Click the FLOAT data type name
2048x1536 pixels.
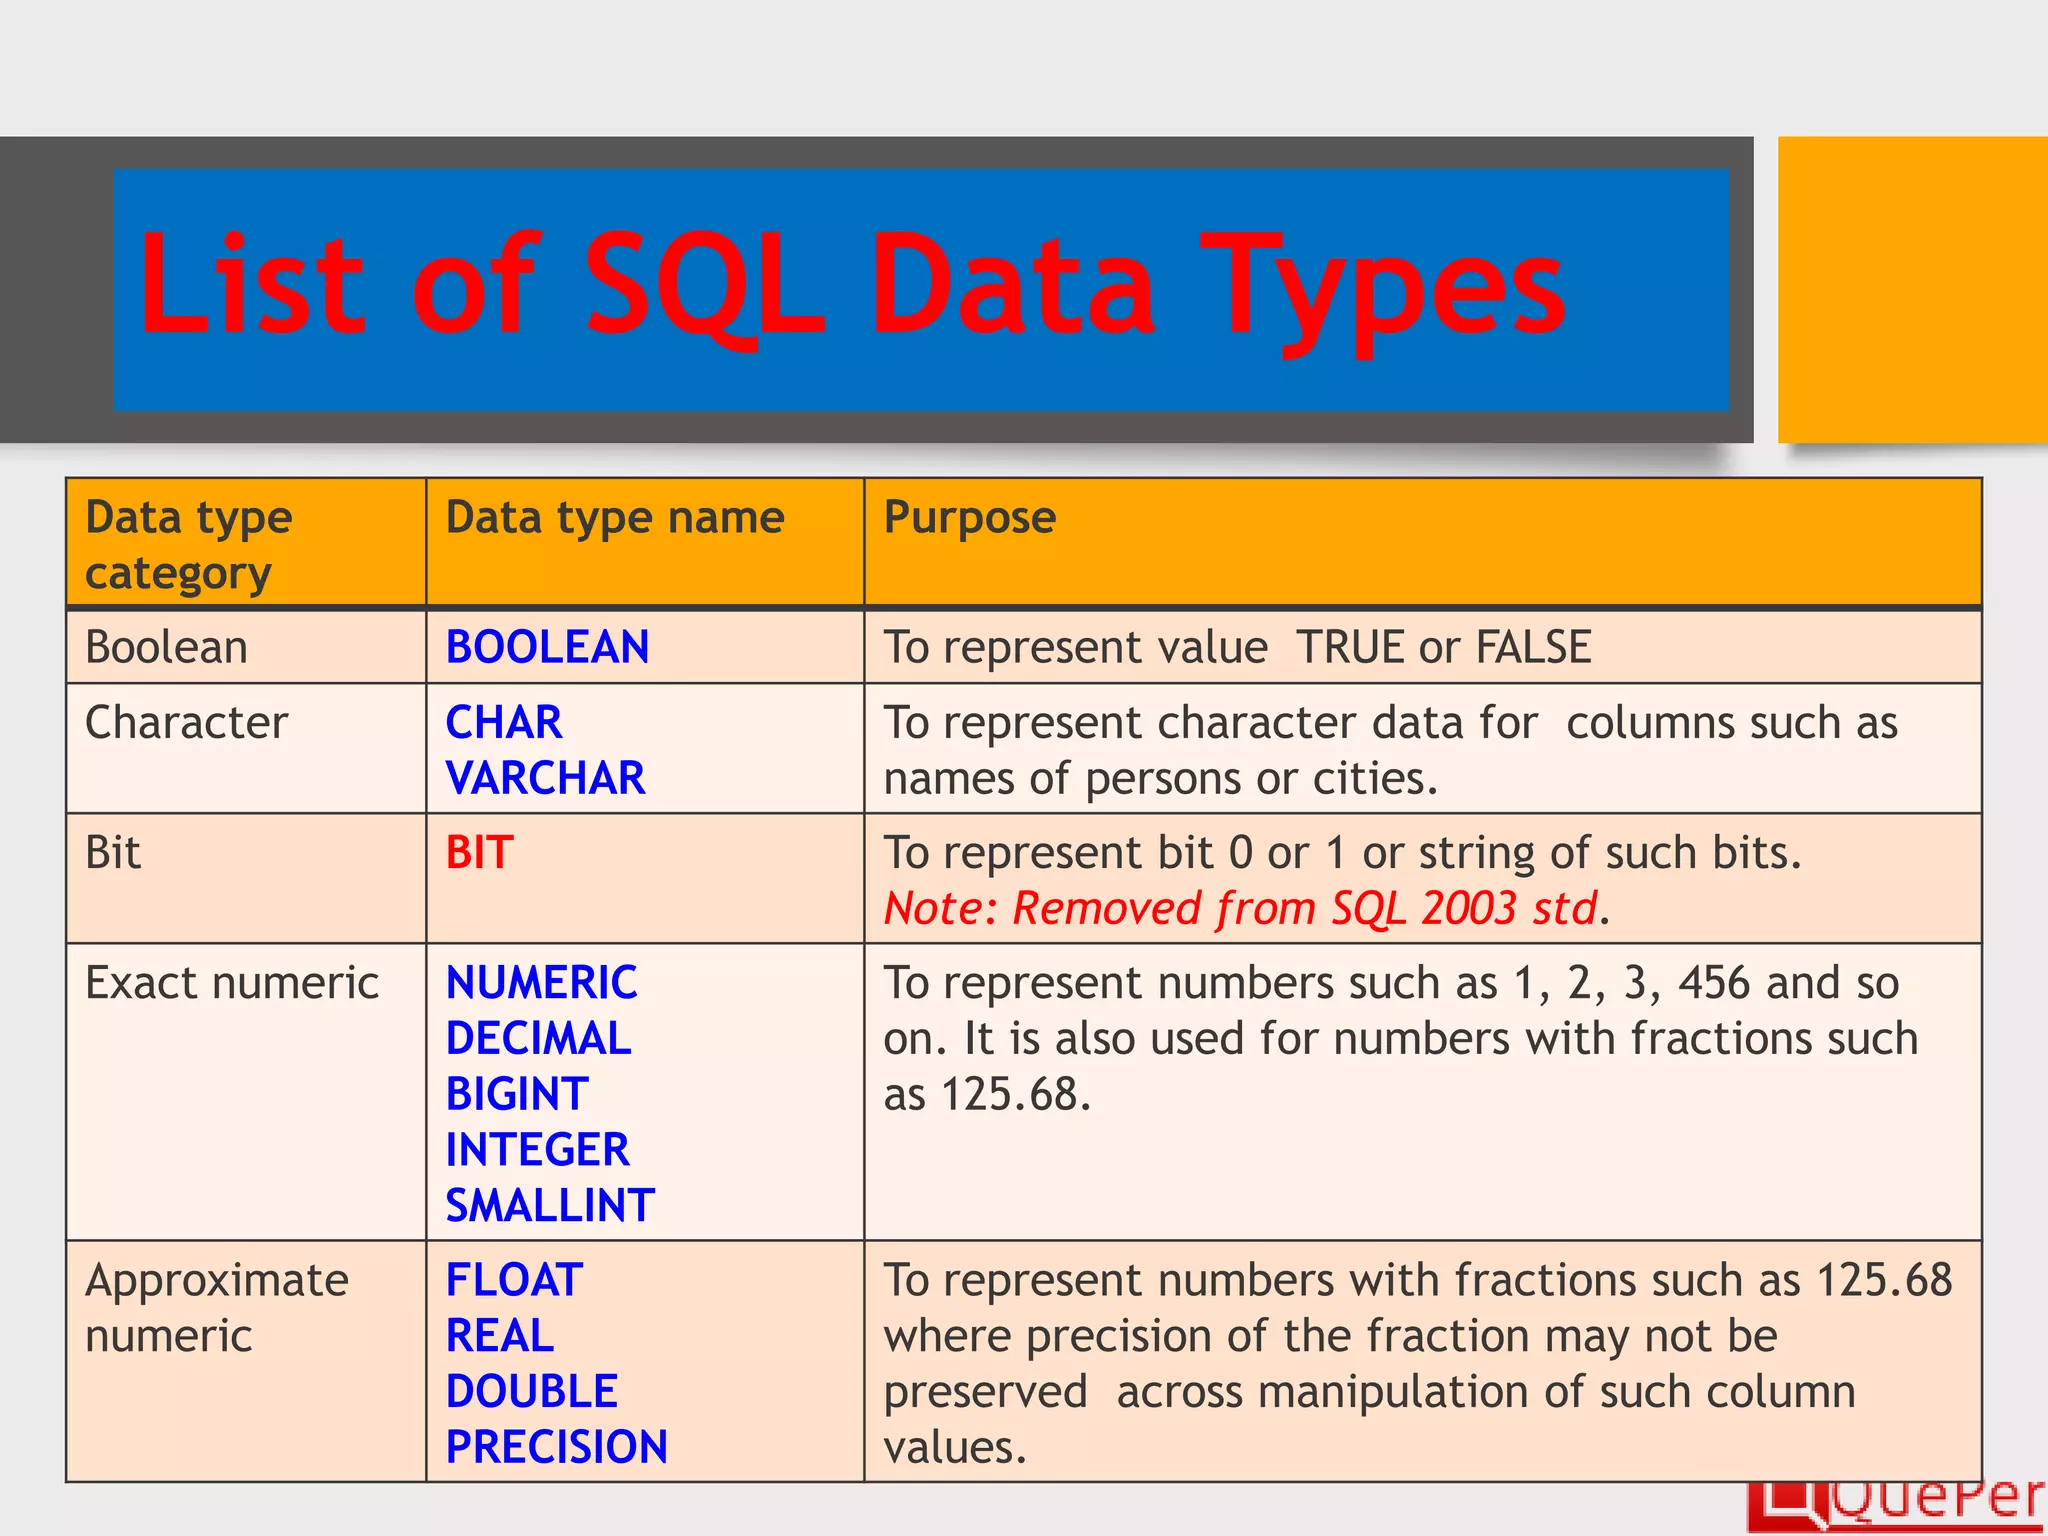[x=514, y=1280]
